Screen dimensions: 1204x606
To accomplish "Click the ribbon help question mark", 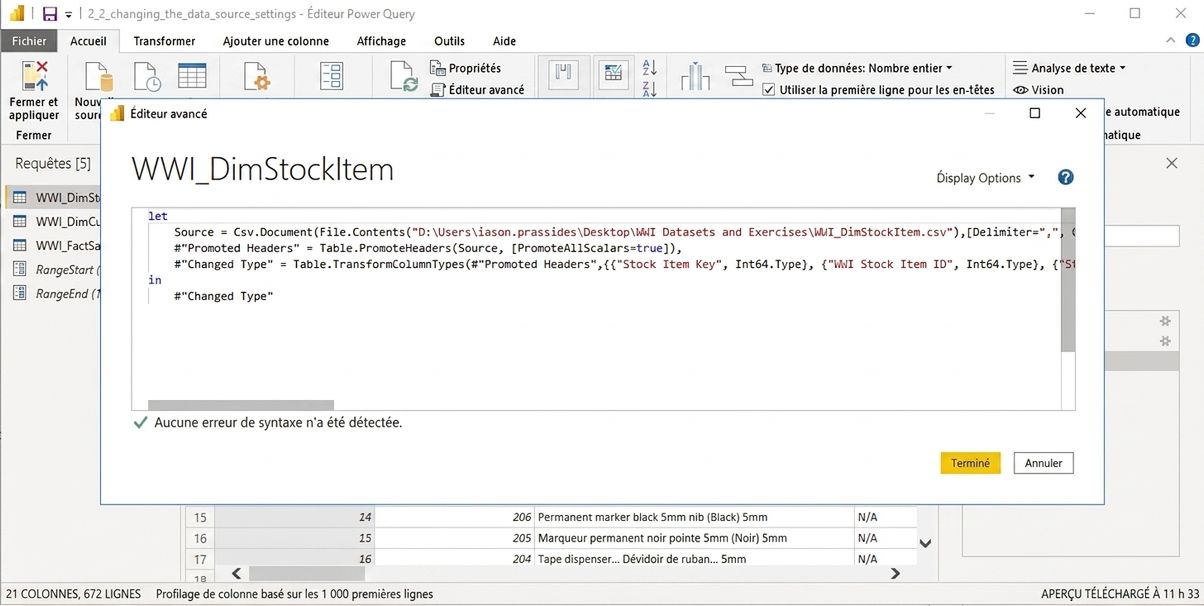I will tap(1190, 40).
